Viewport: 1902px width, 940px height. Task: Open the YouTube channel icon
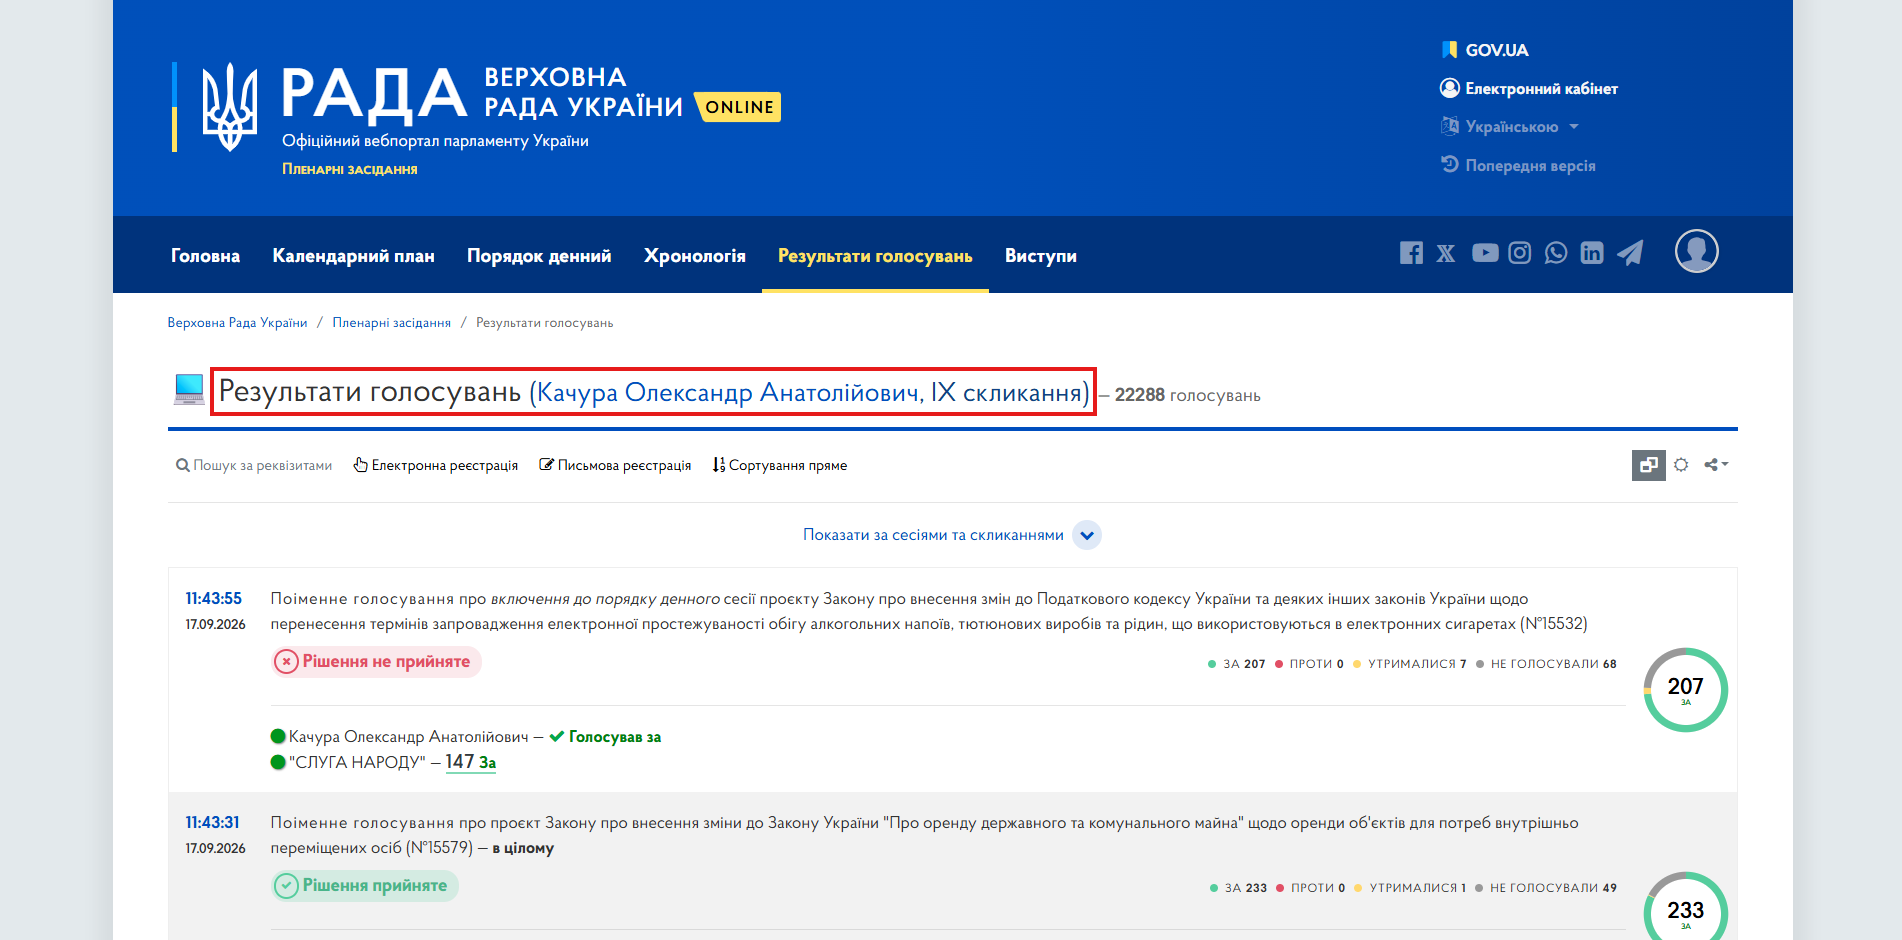pyautogui.click(x=1485, y=253)
